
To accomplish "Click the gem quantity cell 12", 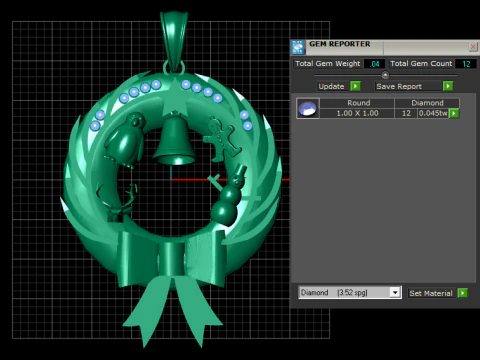I will click(x=406, y=113).
